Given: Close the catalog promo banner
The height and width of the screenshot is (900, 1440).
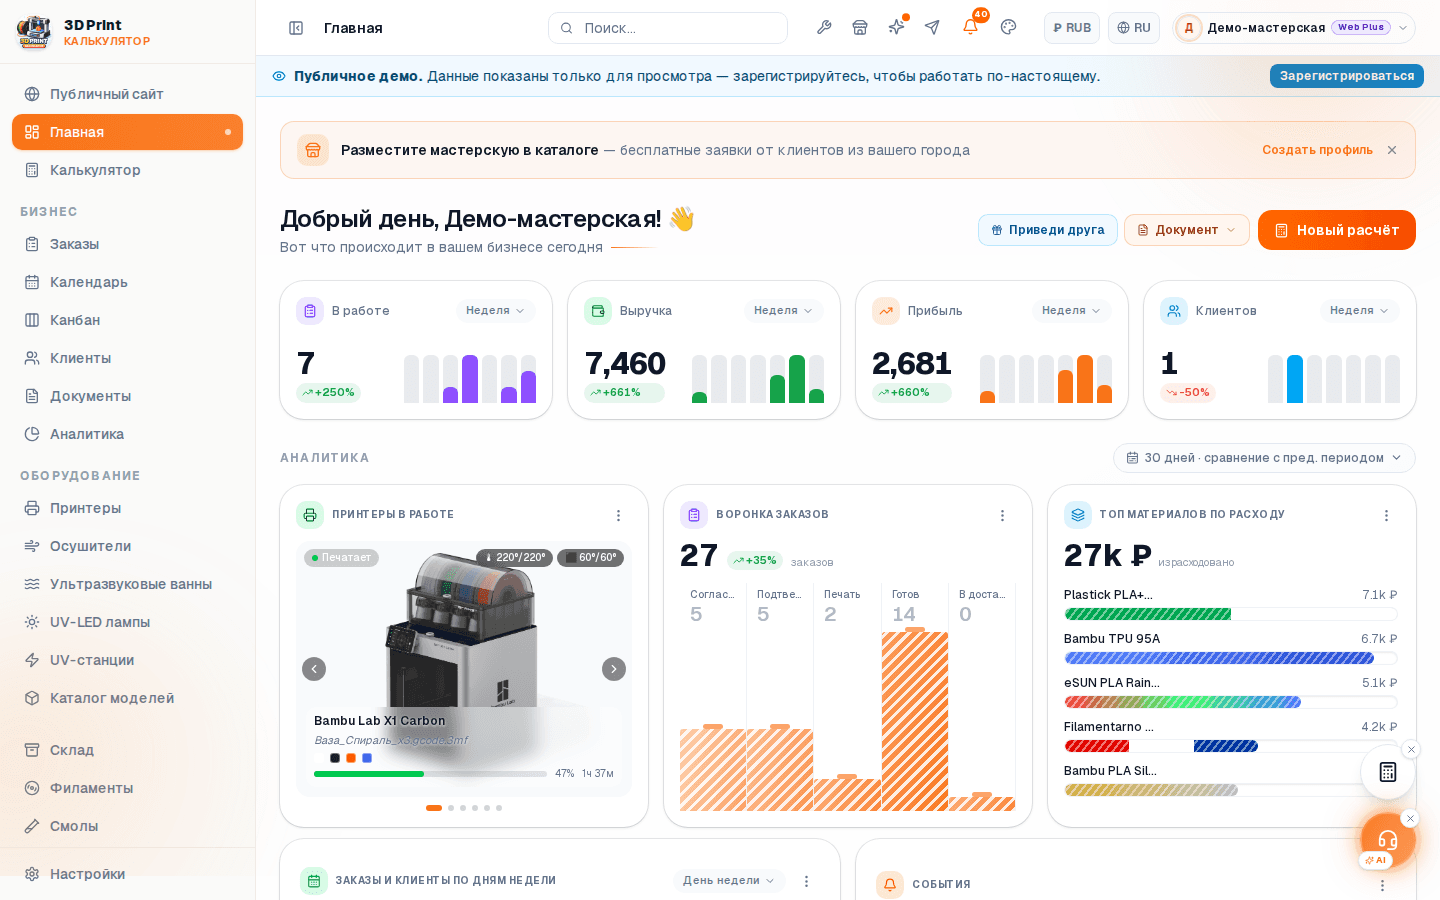Looking at the screenshot, I should [x=1392, y=150].
